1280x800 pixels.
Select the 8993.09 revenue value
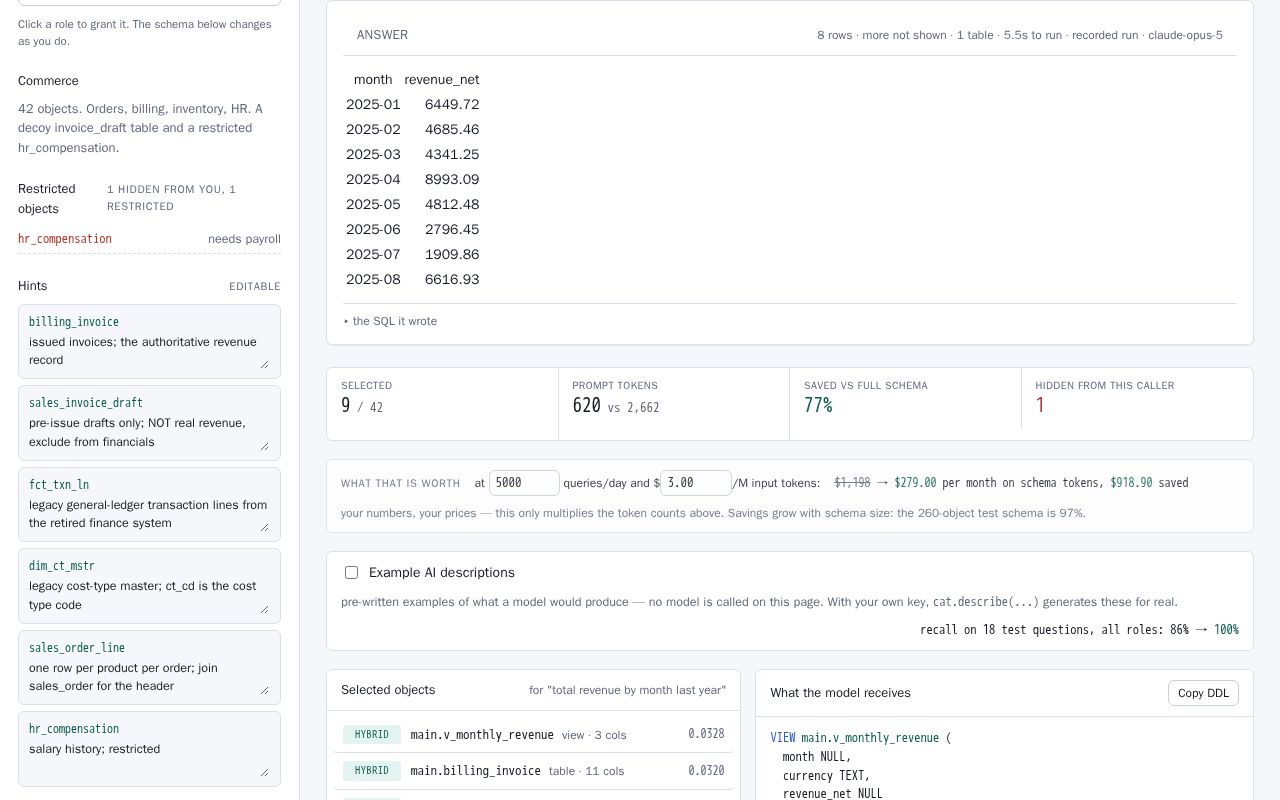pos(452,180)
